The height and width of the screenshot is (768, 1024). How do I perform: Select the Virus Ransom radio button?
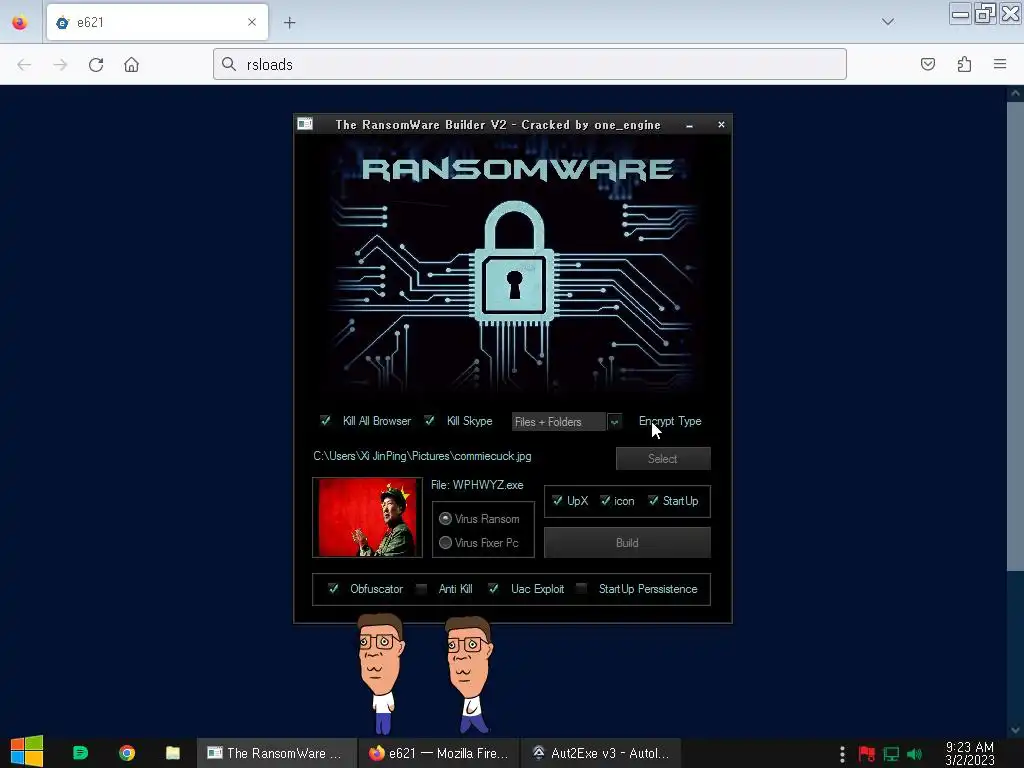[445, 519]
